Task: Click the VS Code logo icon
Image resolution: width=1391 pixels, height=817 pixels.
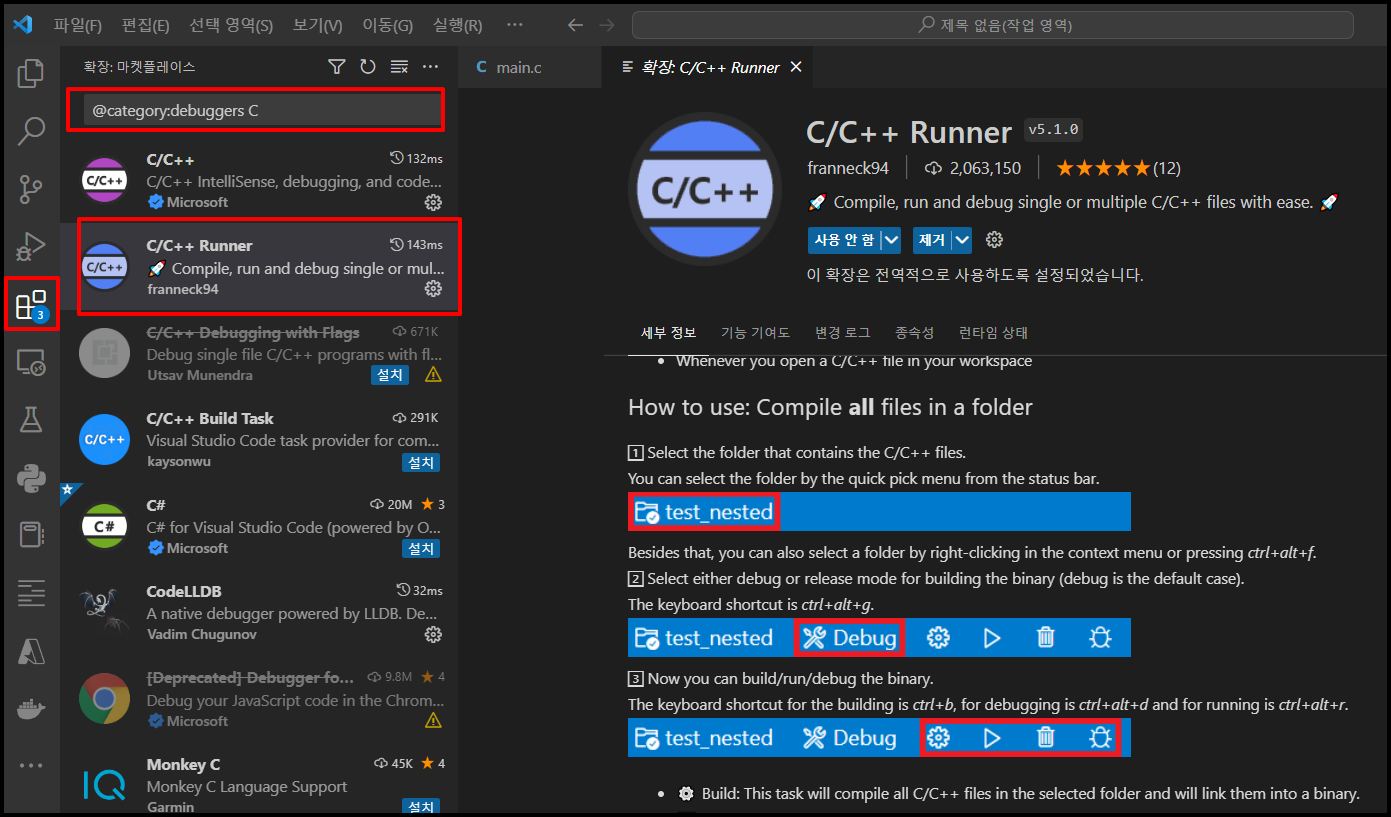Action: [23, 25]
